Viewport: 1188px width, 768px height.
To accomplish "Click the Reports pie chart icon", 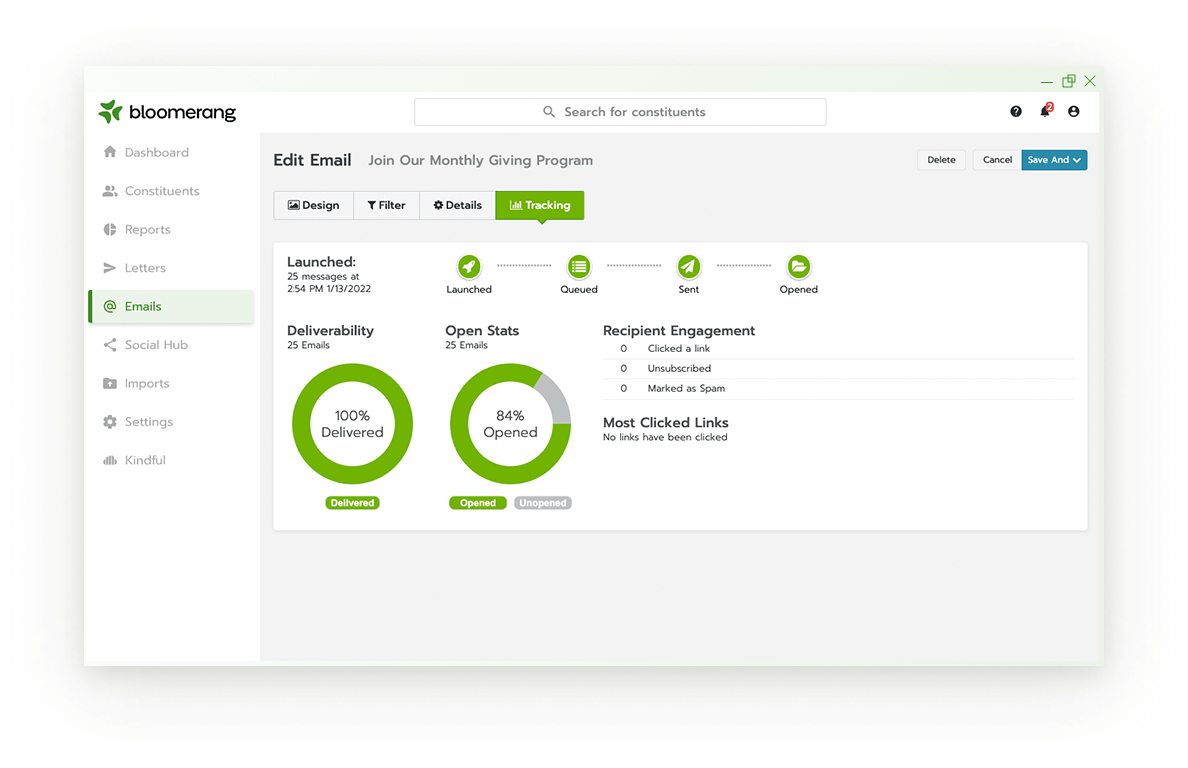I will tap(110, 229).
